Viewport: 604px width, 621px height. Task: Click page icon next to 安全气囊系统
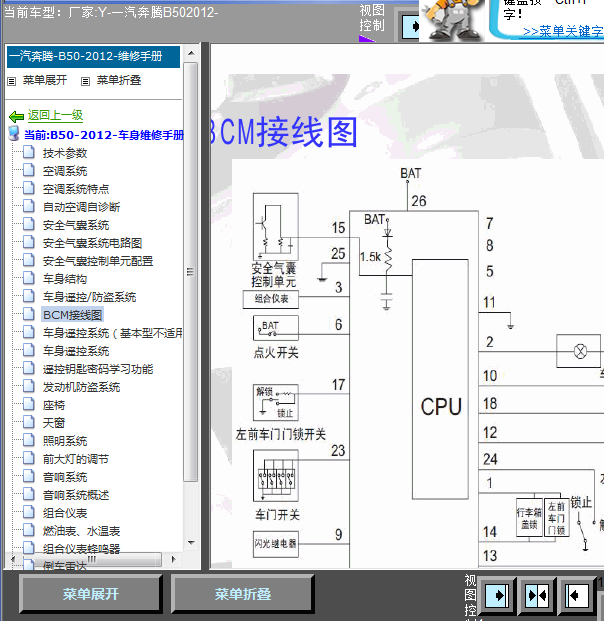pyautogui.click(x=29, y=224)
